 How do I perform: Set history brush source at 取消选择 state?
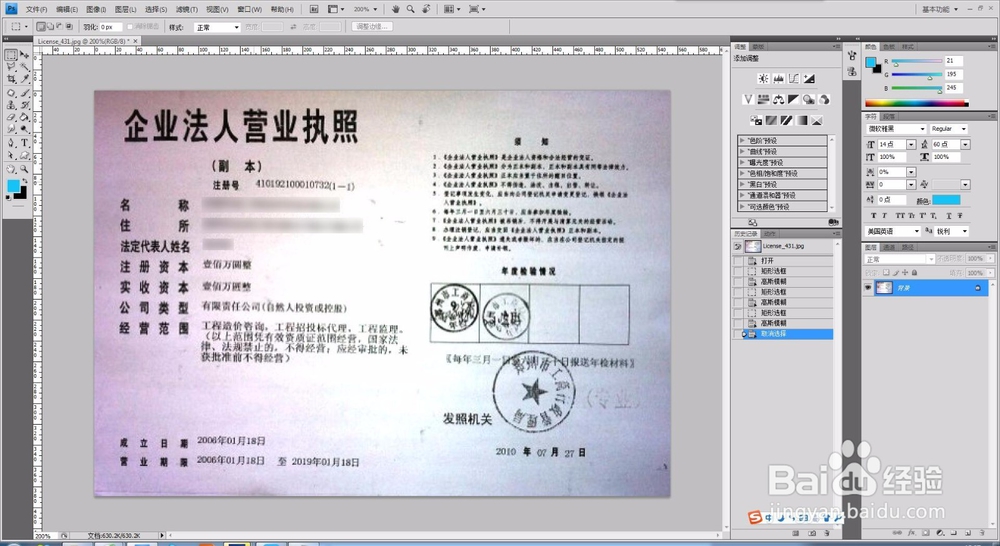[x=739, y=334]
